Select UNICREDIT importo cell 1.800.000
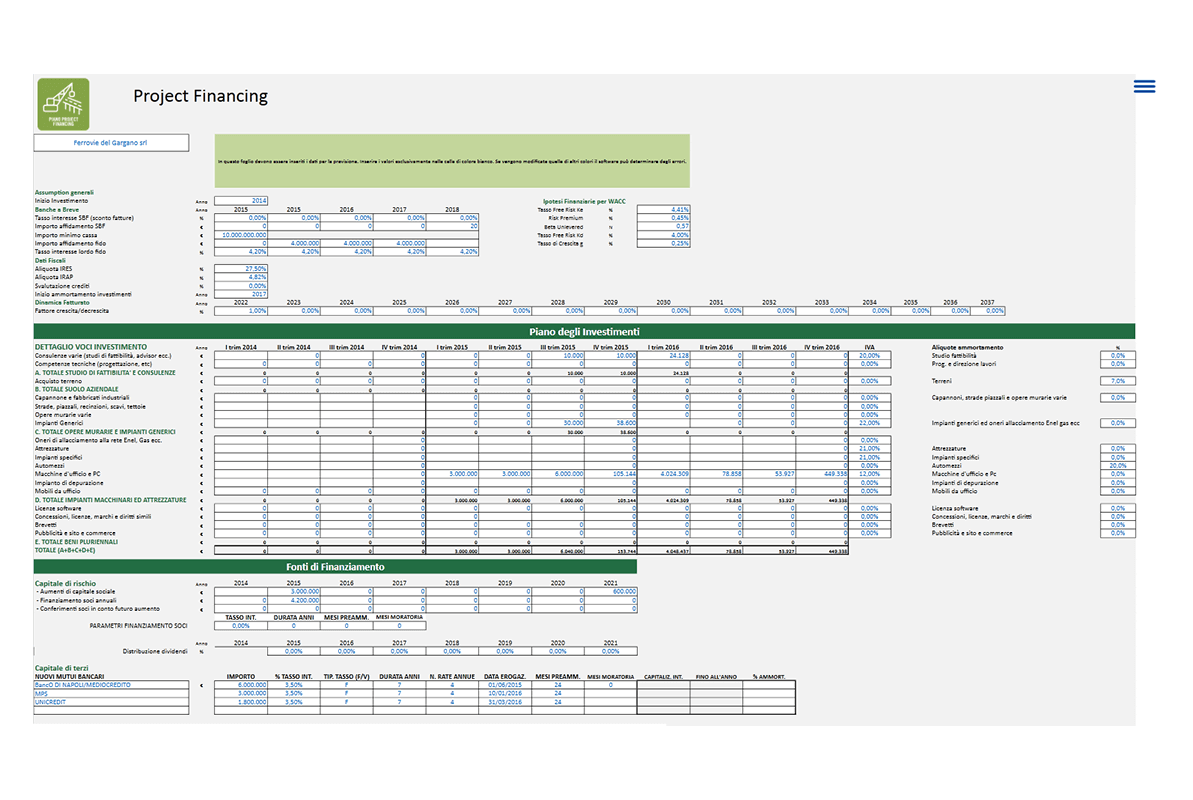Image resolution: width=1193 pixels, height=800 pixels. coord(240,702)
